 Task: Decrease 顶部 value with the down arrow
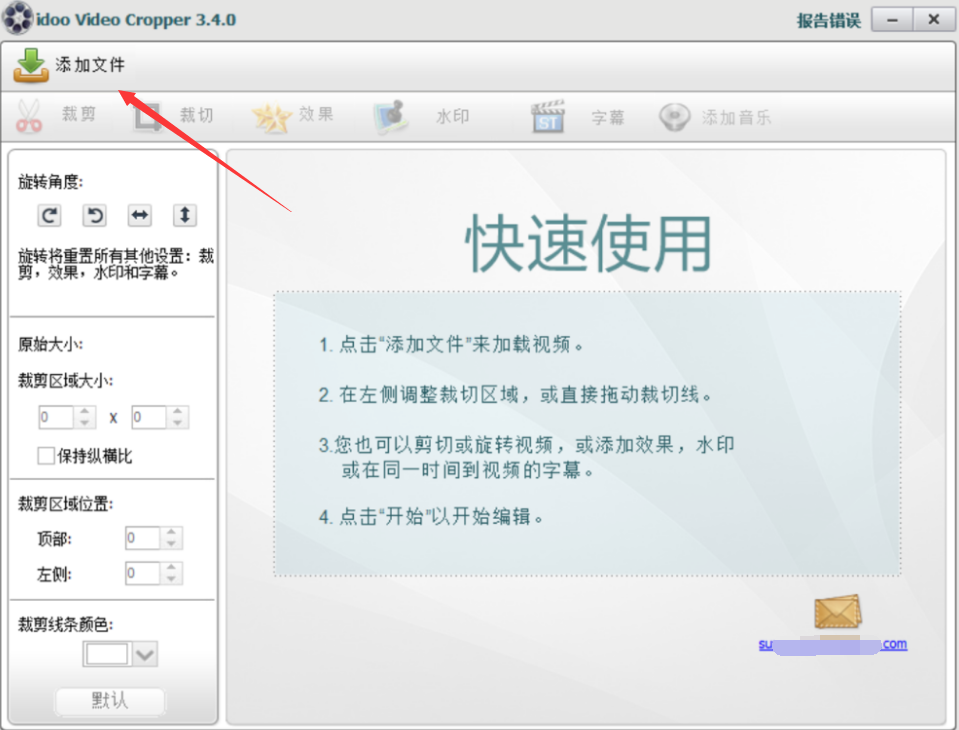tap(171, 544)
